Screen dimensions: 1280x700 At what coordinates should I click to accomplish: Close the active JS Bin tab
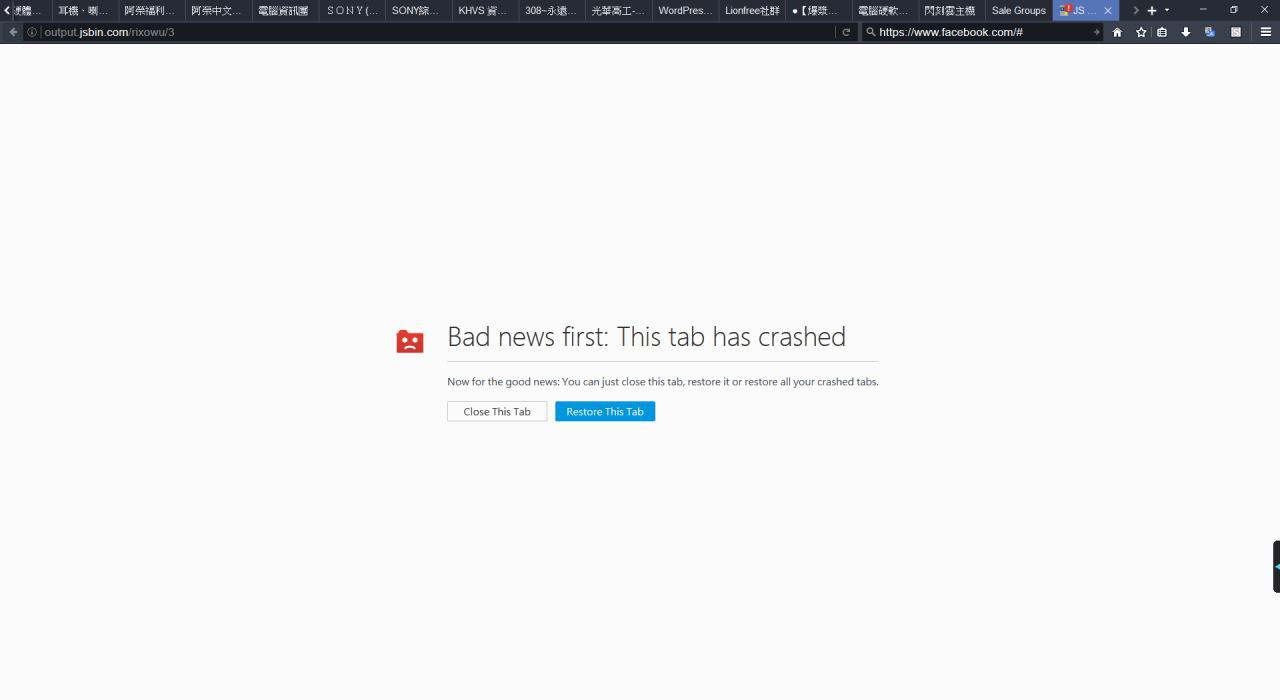1107,11
